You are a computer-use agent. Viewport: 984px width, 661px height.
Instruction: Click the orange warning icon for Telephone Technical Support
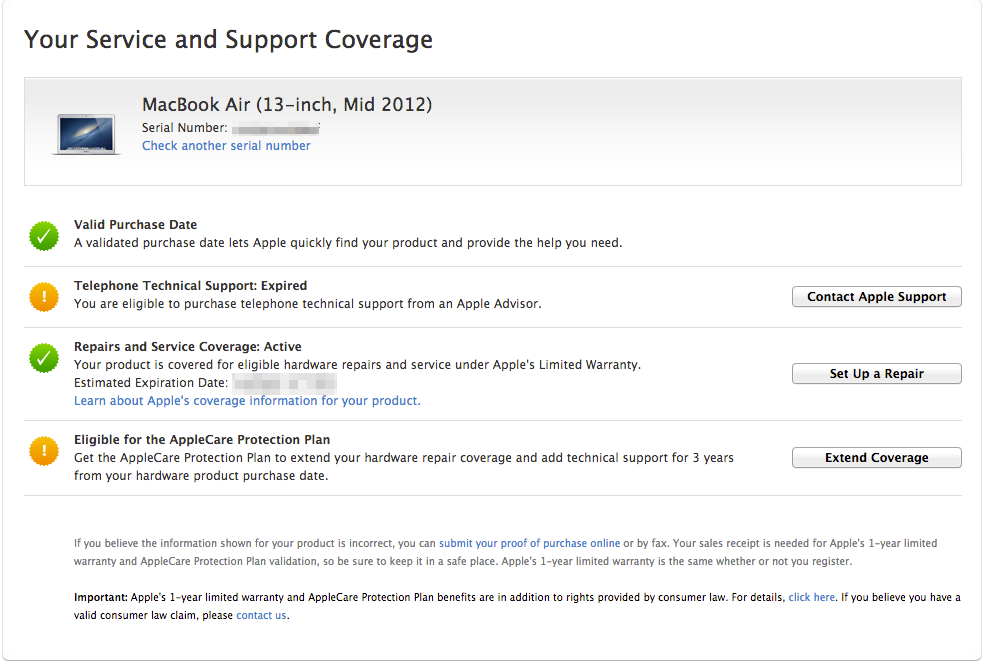[44, 297]
